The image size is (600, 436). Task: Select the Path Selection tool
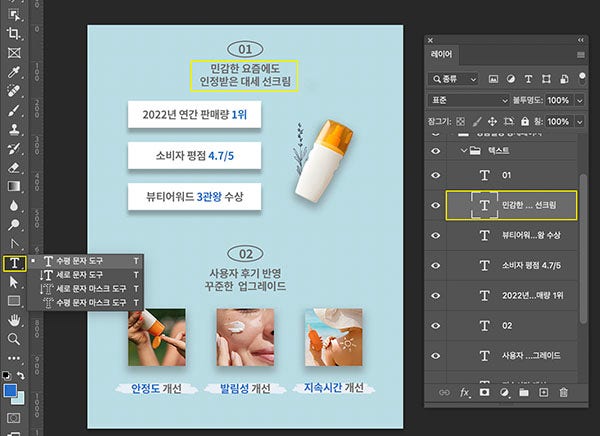coord(14,283)
